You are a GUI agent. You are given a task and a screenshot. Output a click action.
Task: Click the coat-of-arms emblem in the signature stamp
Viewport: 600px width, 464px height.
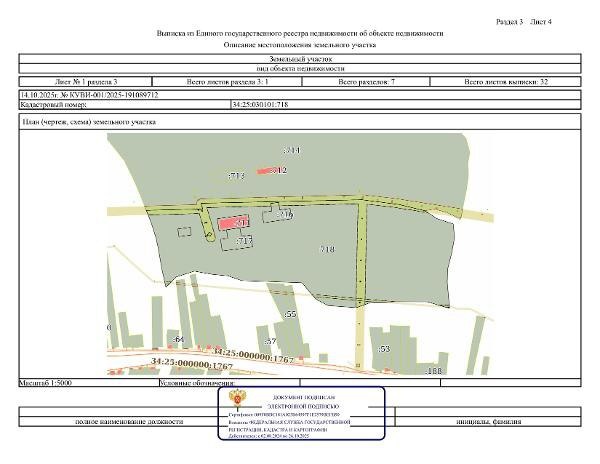[x=235, y=399]
